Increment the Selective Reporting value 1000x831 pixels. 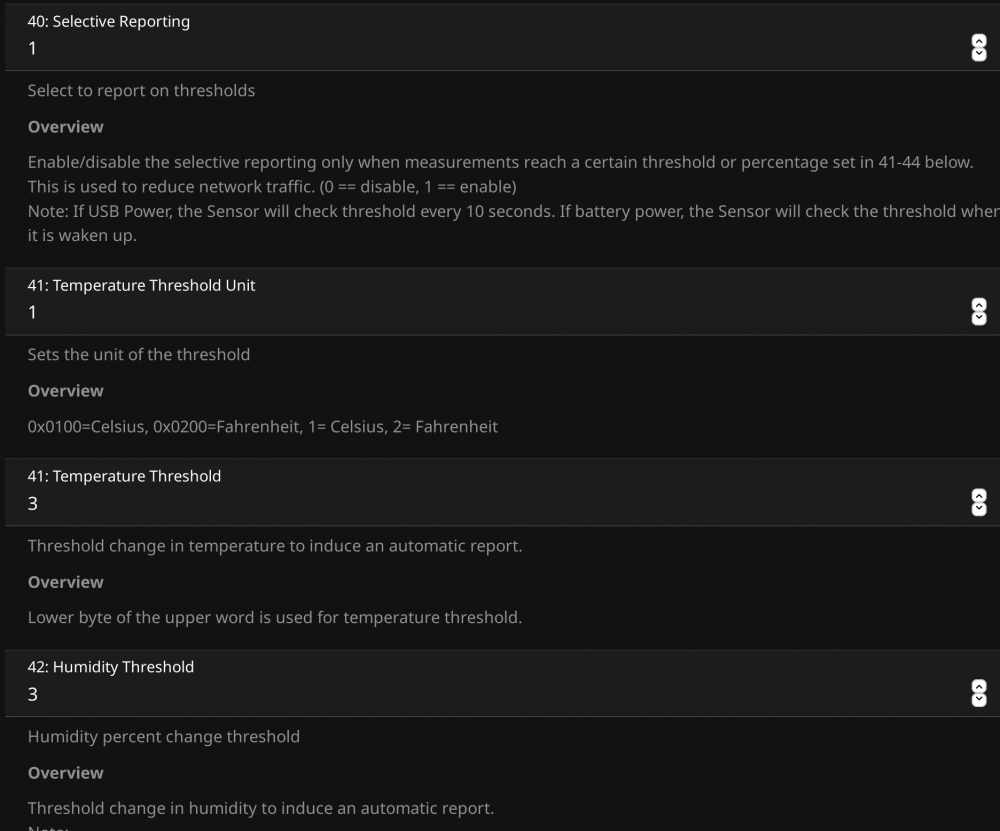pos(979,42)
